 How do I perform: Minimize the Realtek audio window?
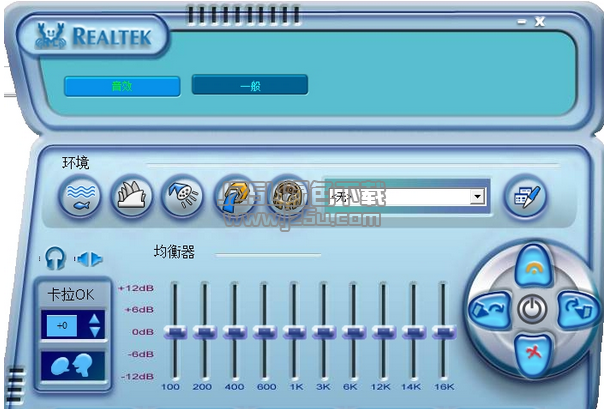point(522,22)
